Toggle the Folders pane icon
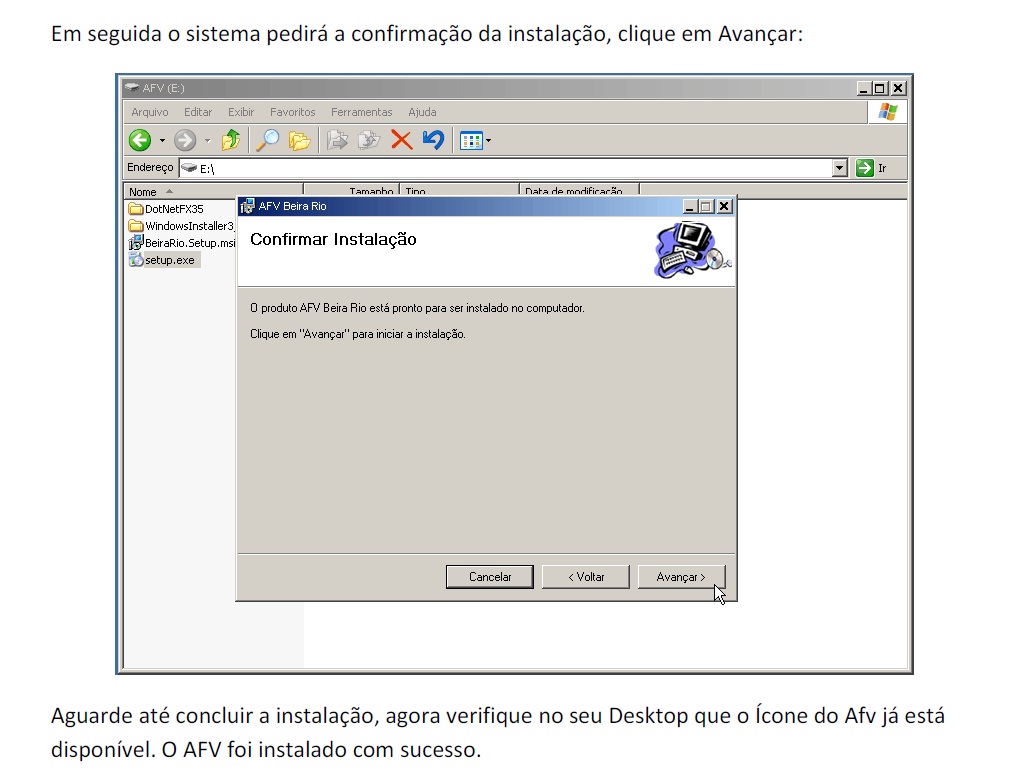The image size is (1016, 783). pyautogui.click(x=299, y=140)
